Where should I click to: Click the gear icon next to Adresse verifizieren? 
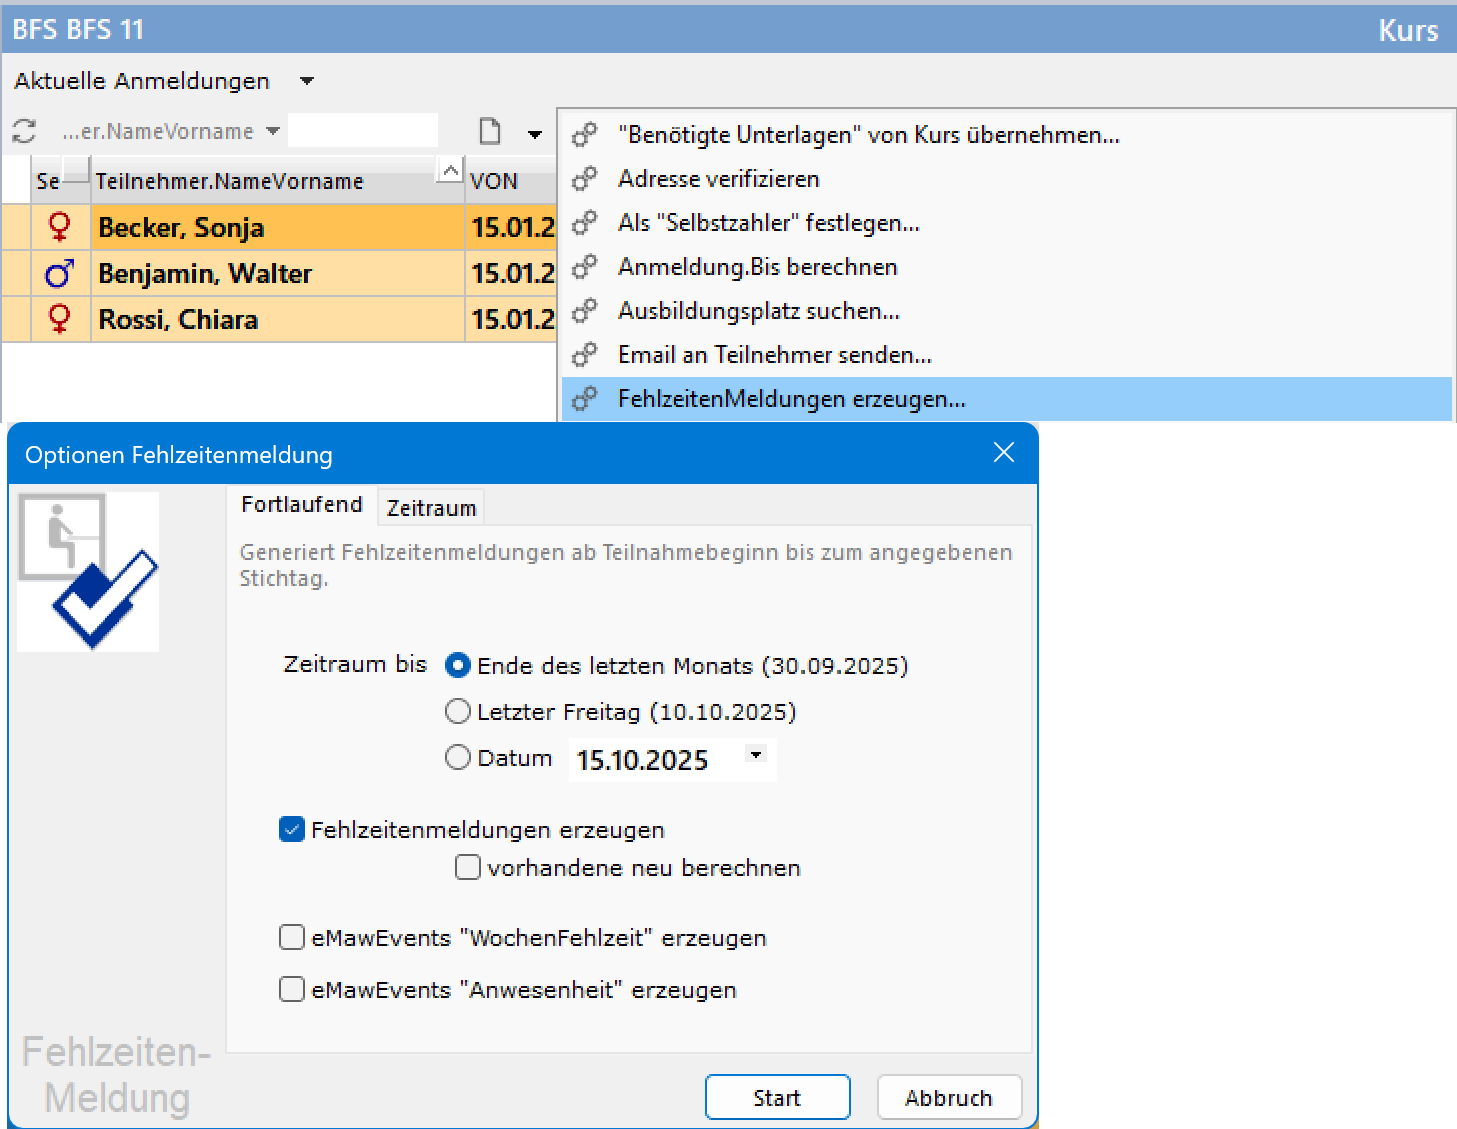(585, 179)
